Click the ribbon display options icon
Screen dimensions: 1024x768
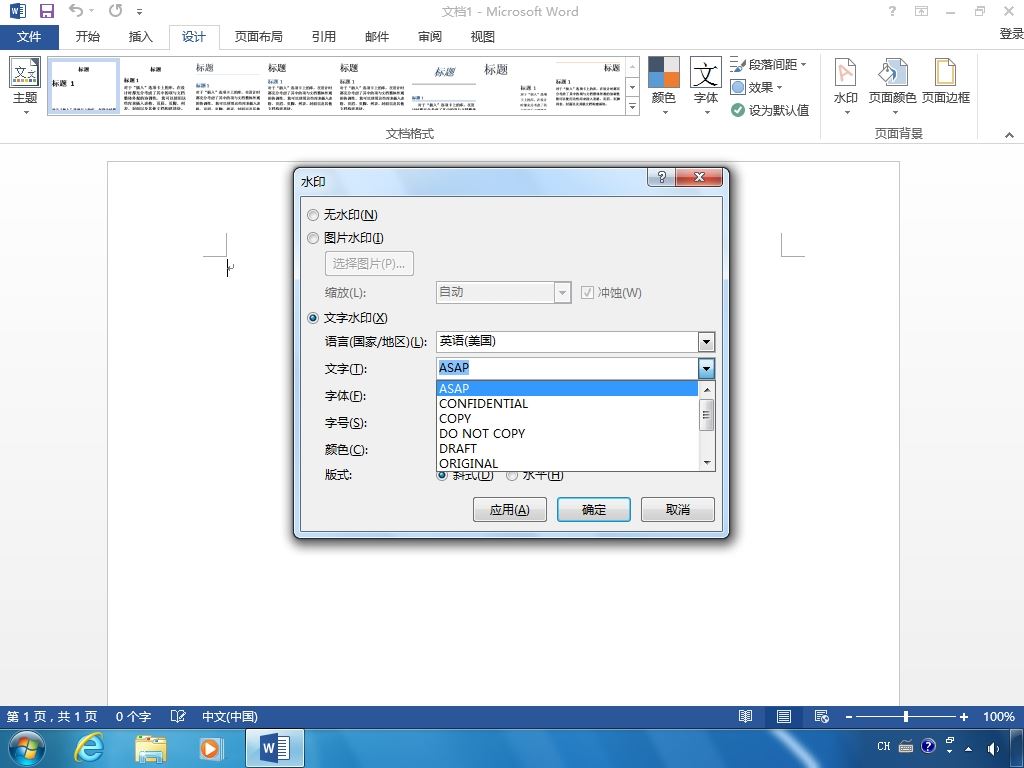pos(921,11)
